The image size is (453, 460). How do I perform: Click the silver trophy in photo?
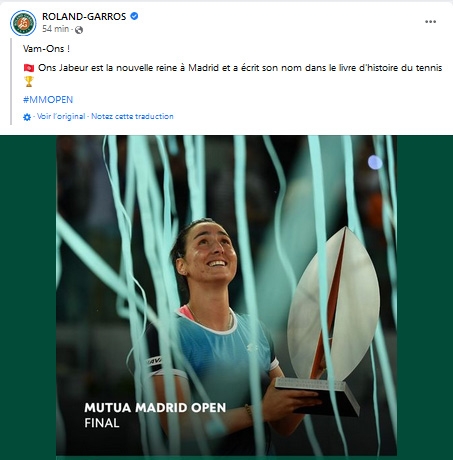[330, 317]
